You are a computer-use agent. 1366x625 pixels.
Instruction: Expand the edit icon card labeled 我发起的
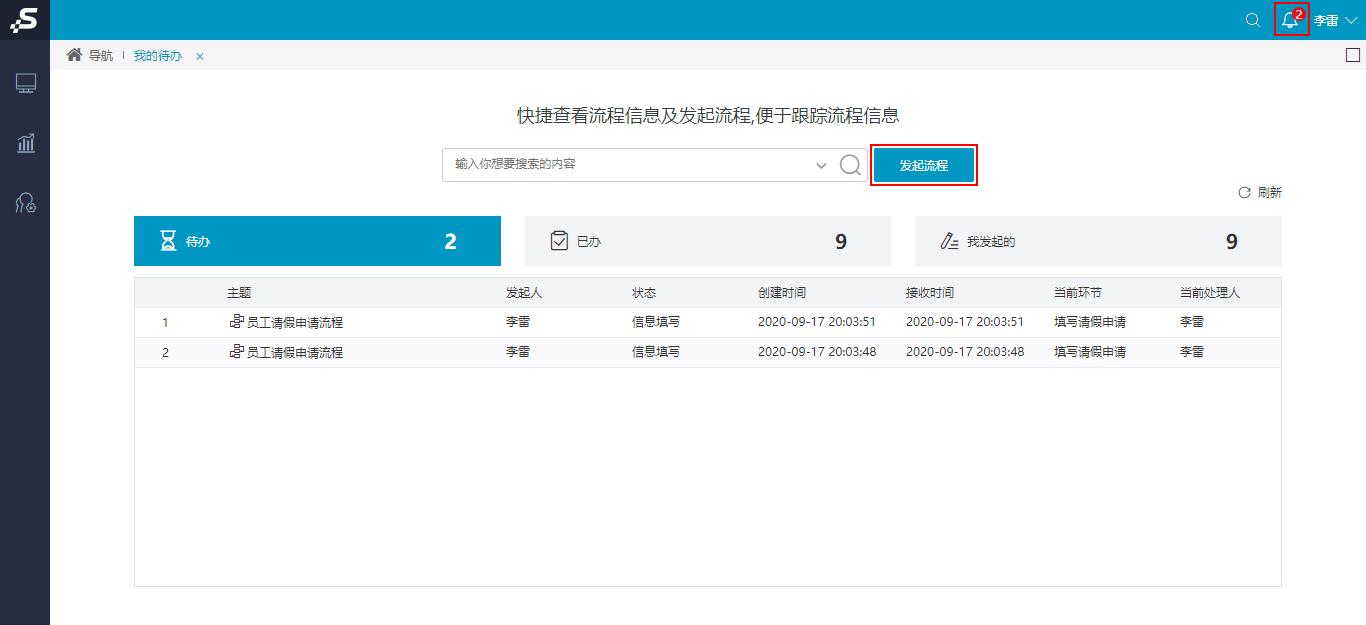(947, 240)
